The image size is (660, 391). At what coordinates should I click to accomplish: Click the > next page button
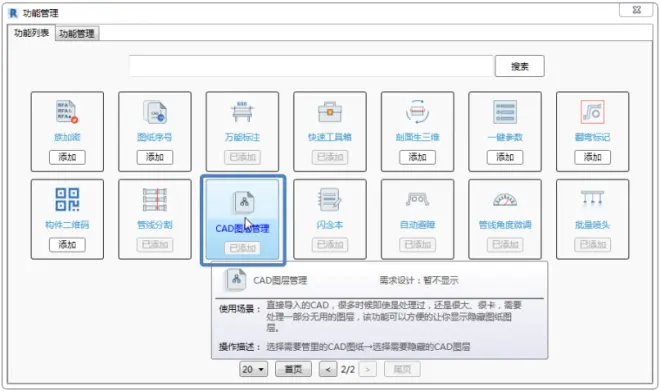coord(367,370)
